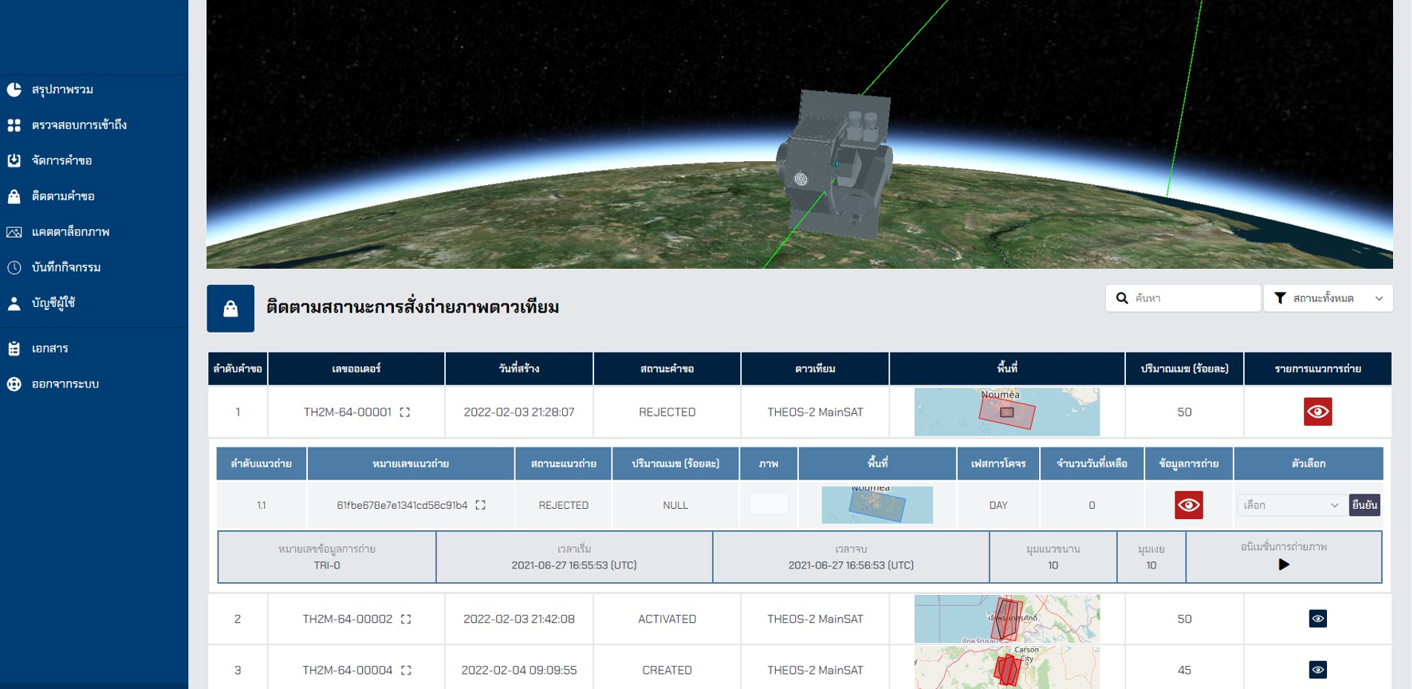This screenshot has width=1412, height=689.
Task: Play the capture animation for frame TRI-0
Action: [1284, 564]
